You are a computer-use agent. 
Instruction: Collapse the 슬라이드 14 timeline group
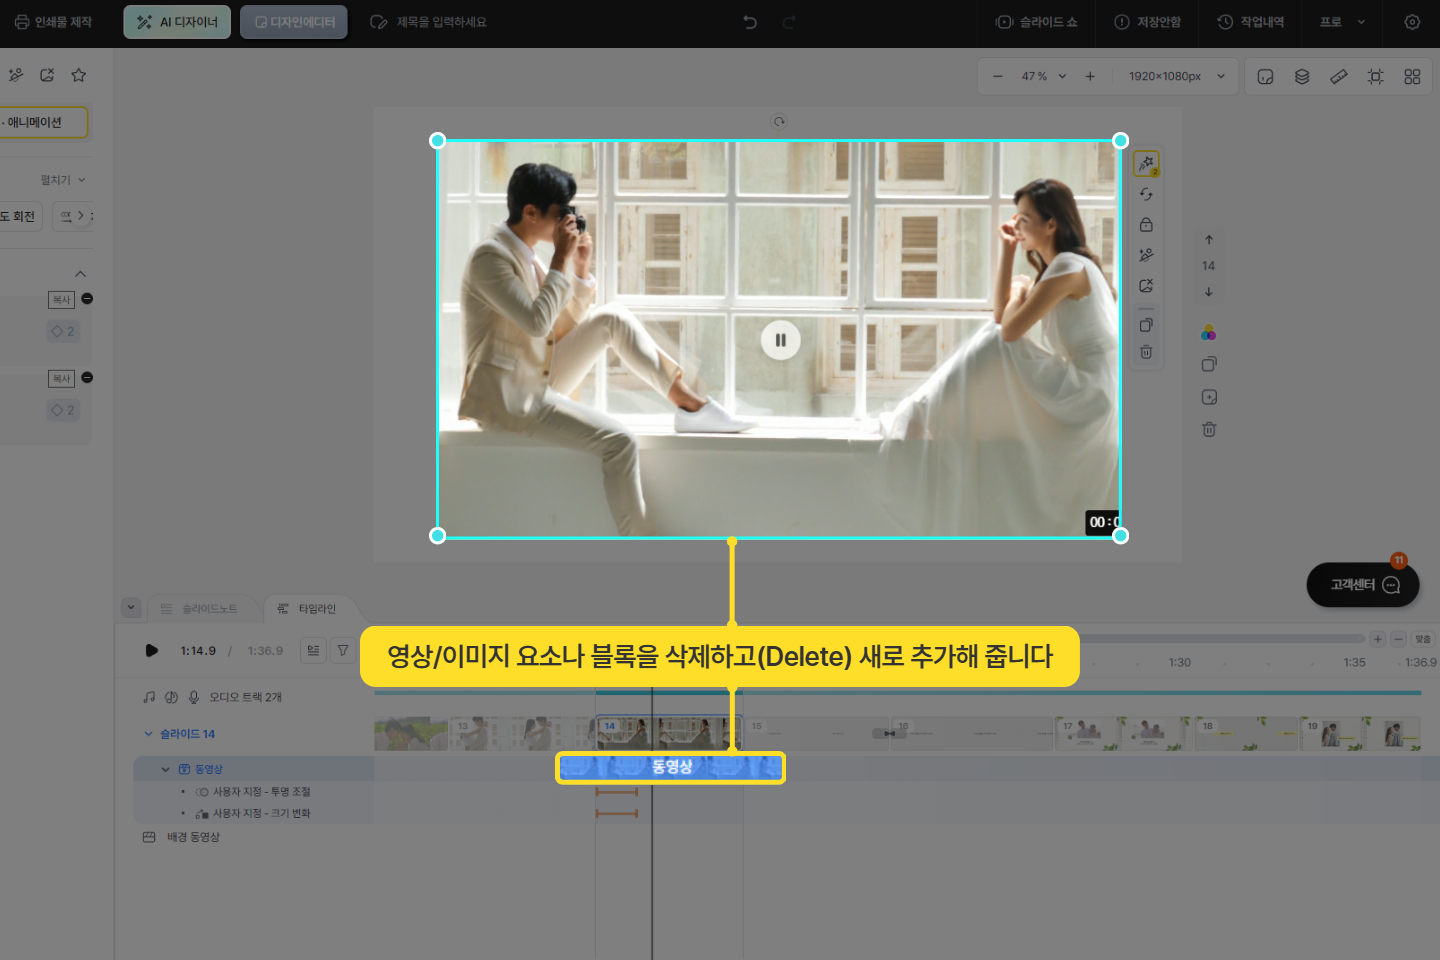(x=149, y=734)
